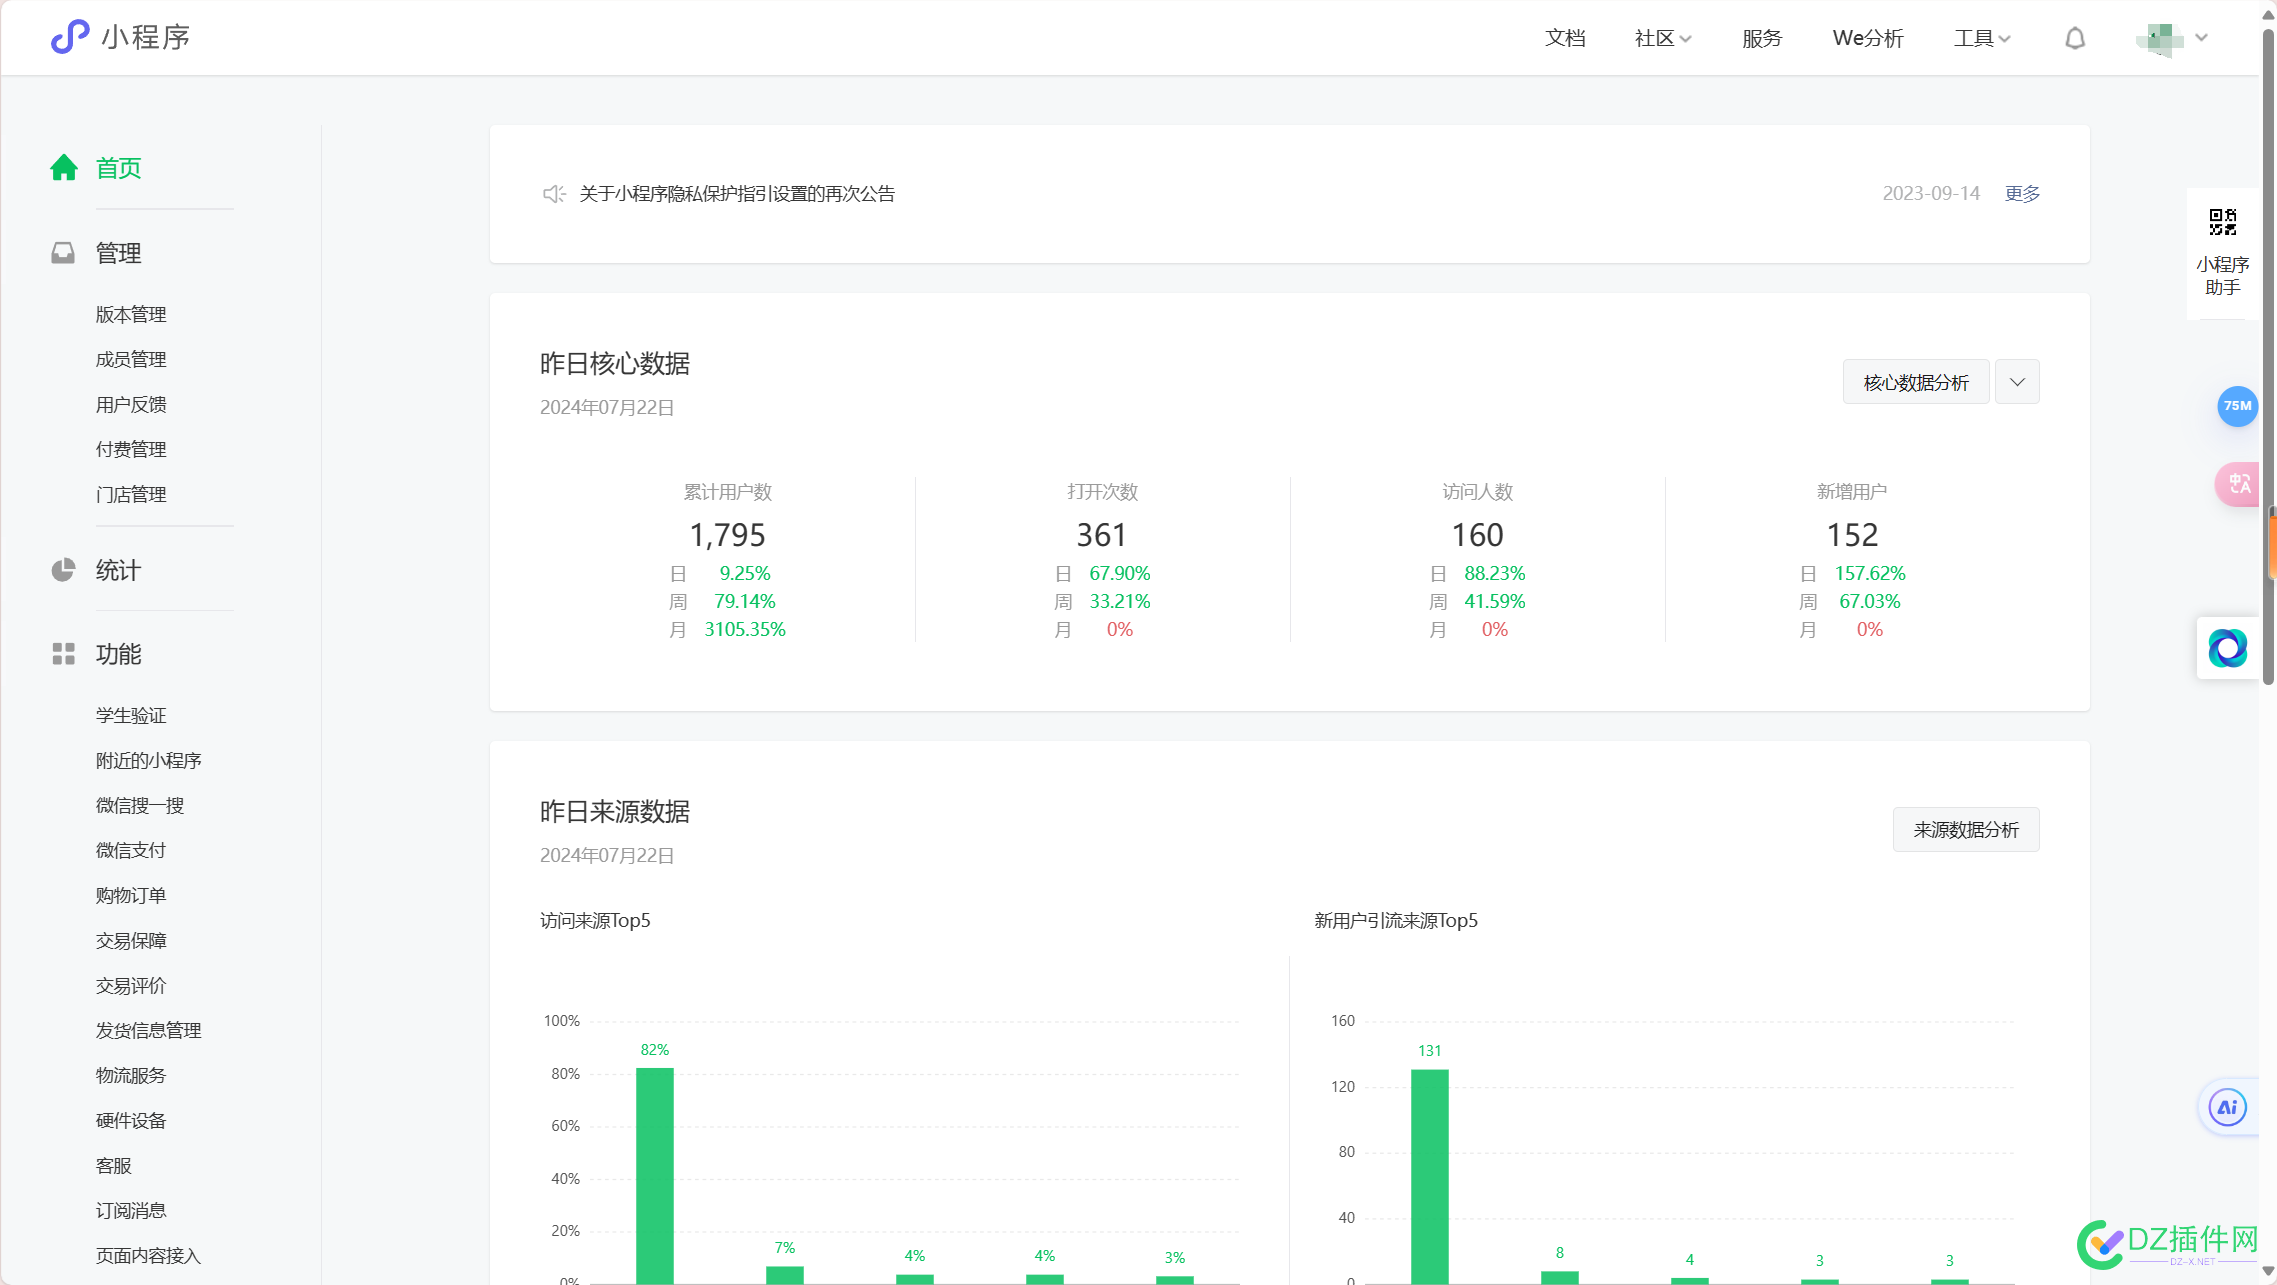Open 物流服务 in the sidebar

(x=131, y=1075)
